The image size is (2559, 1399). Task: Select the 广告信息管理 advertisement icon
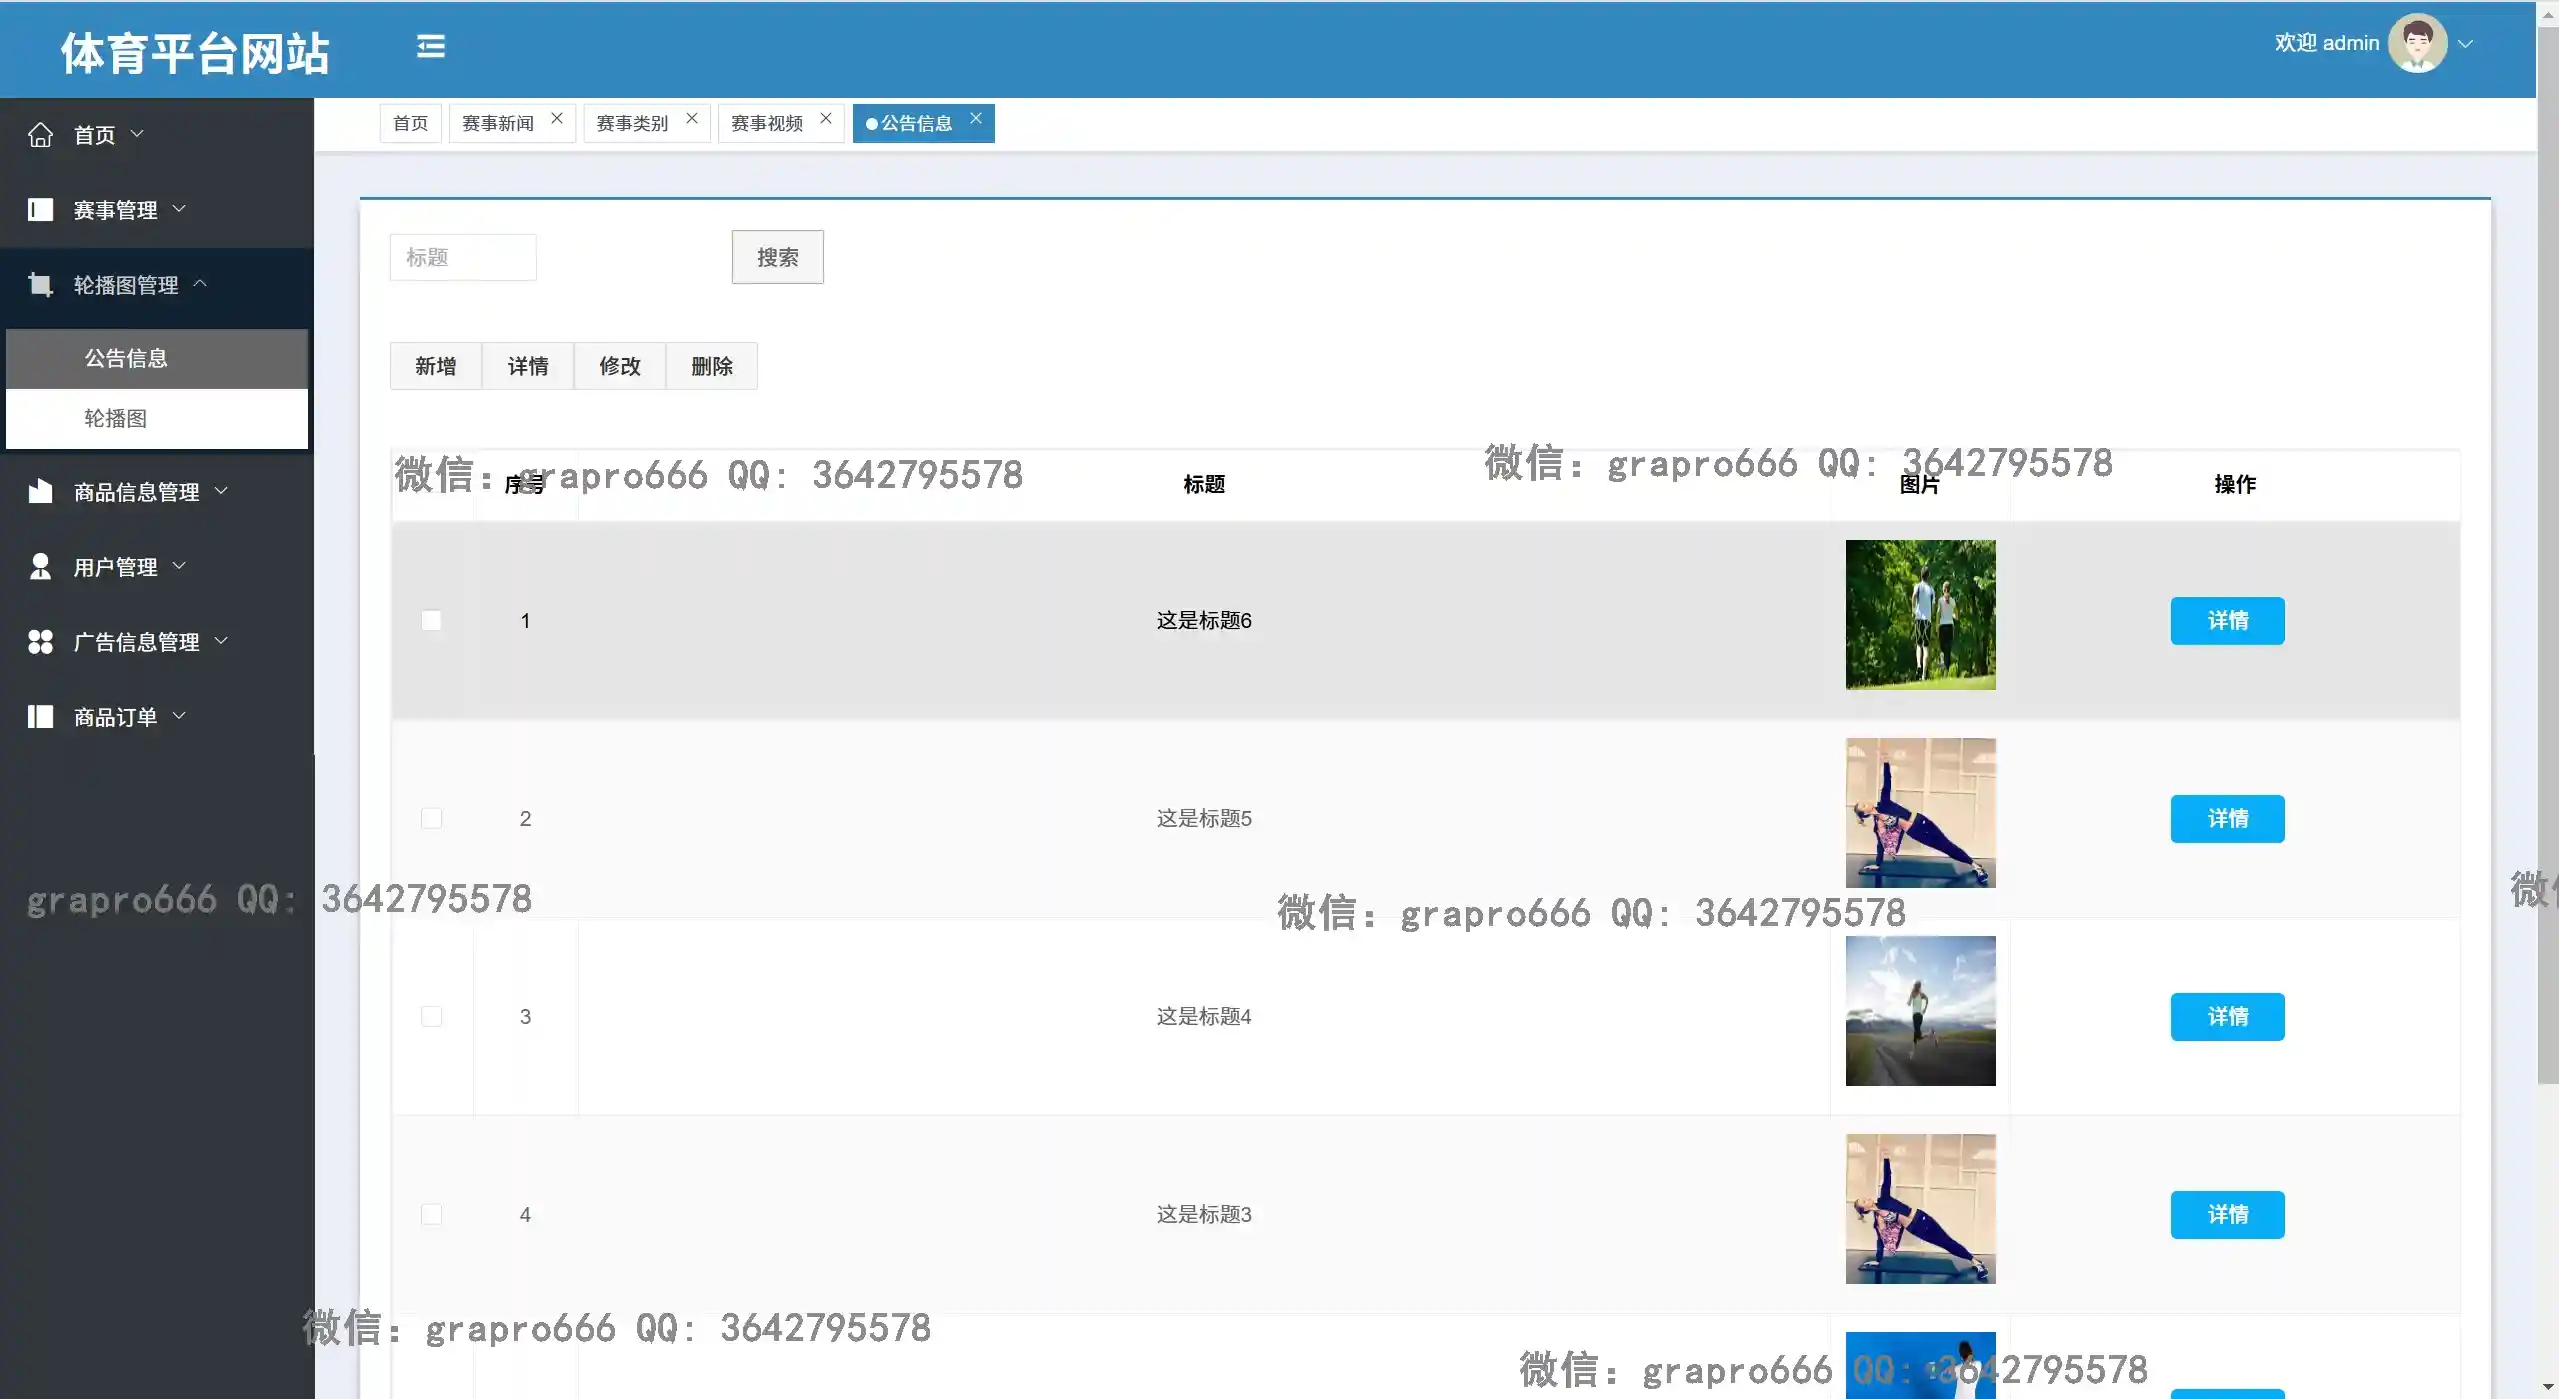click(40, 641)
